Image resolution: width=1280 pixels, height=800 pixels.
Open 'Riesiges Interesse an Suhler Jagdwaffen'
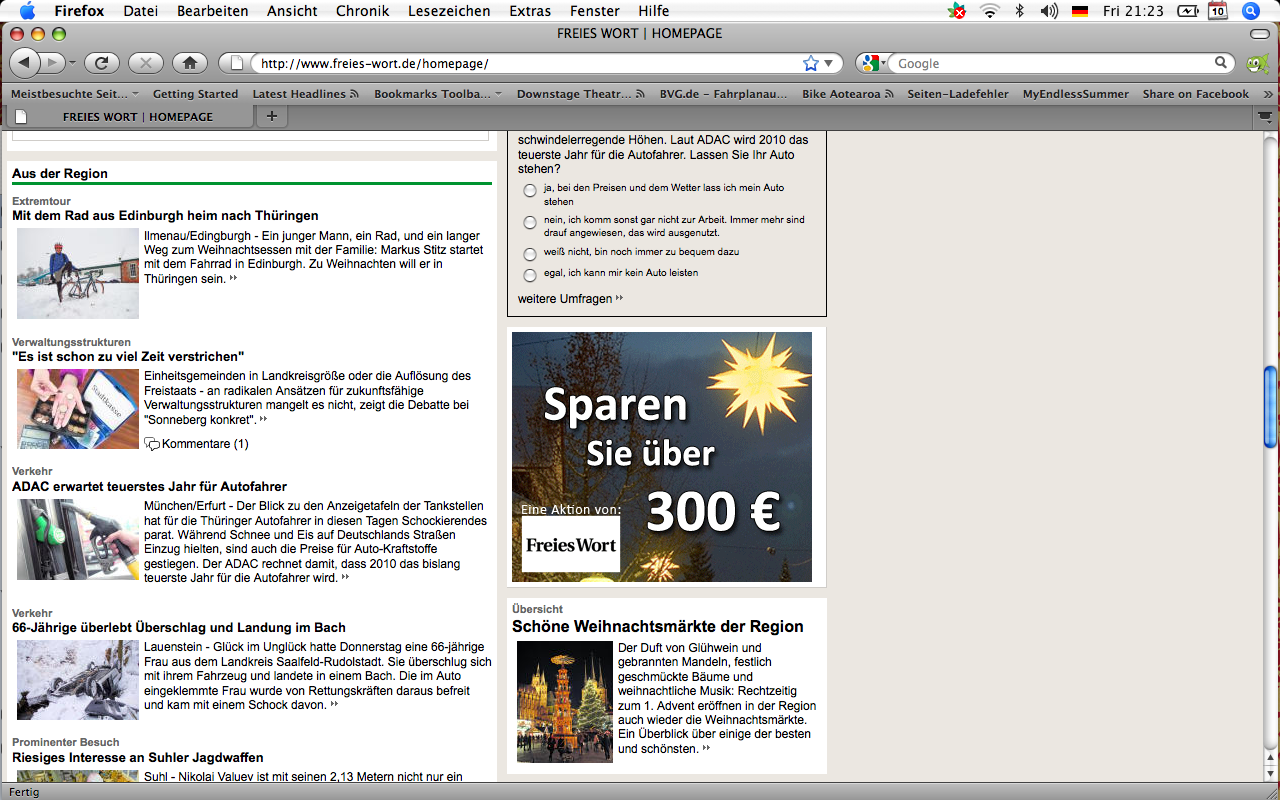pyautogui.click(x=138, y=757)
